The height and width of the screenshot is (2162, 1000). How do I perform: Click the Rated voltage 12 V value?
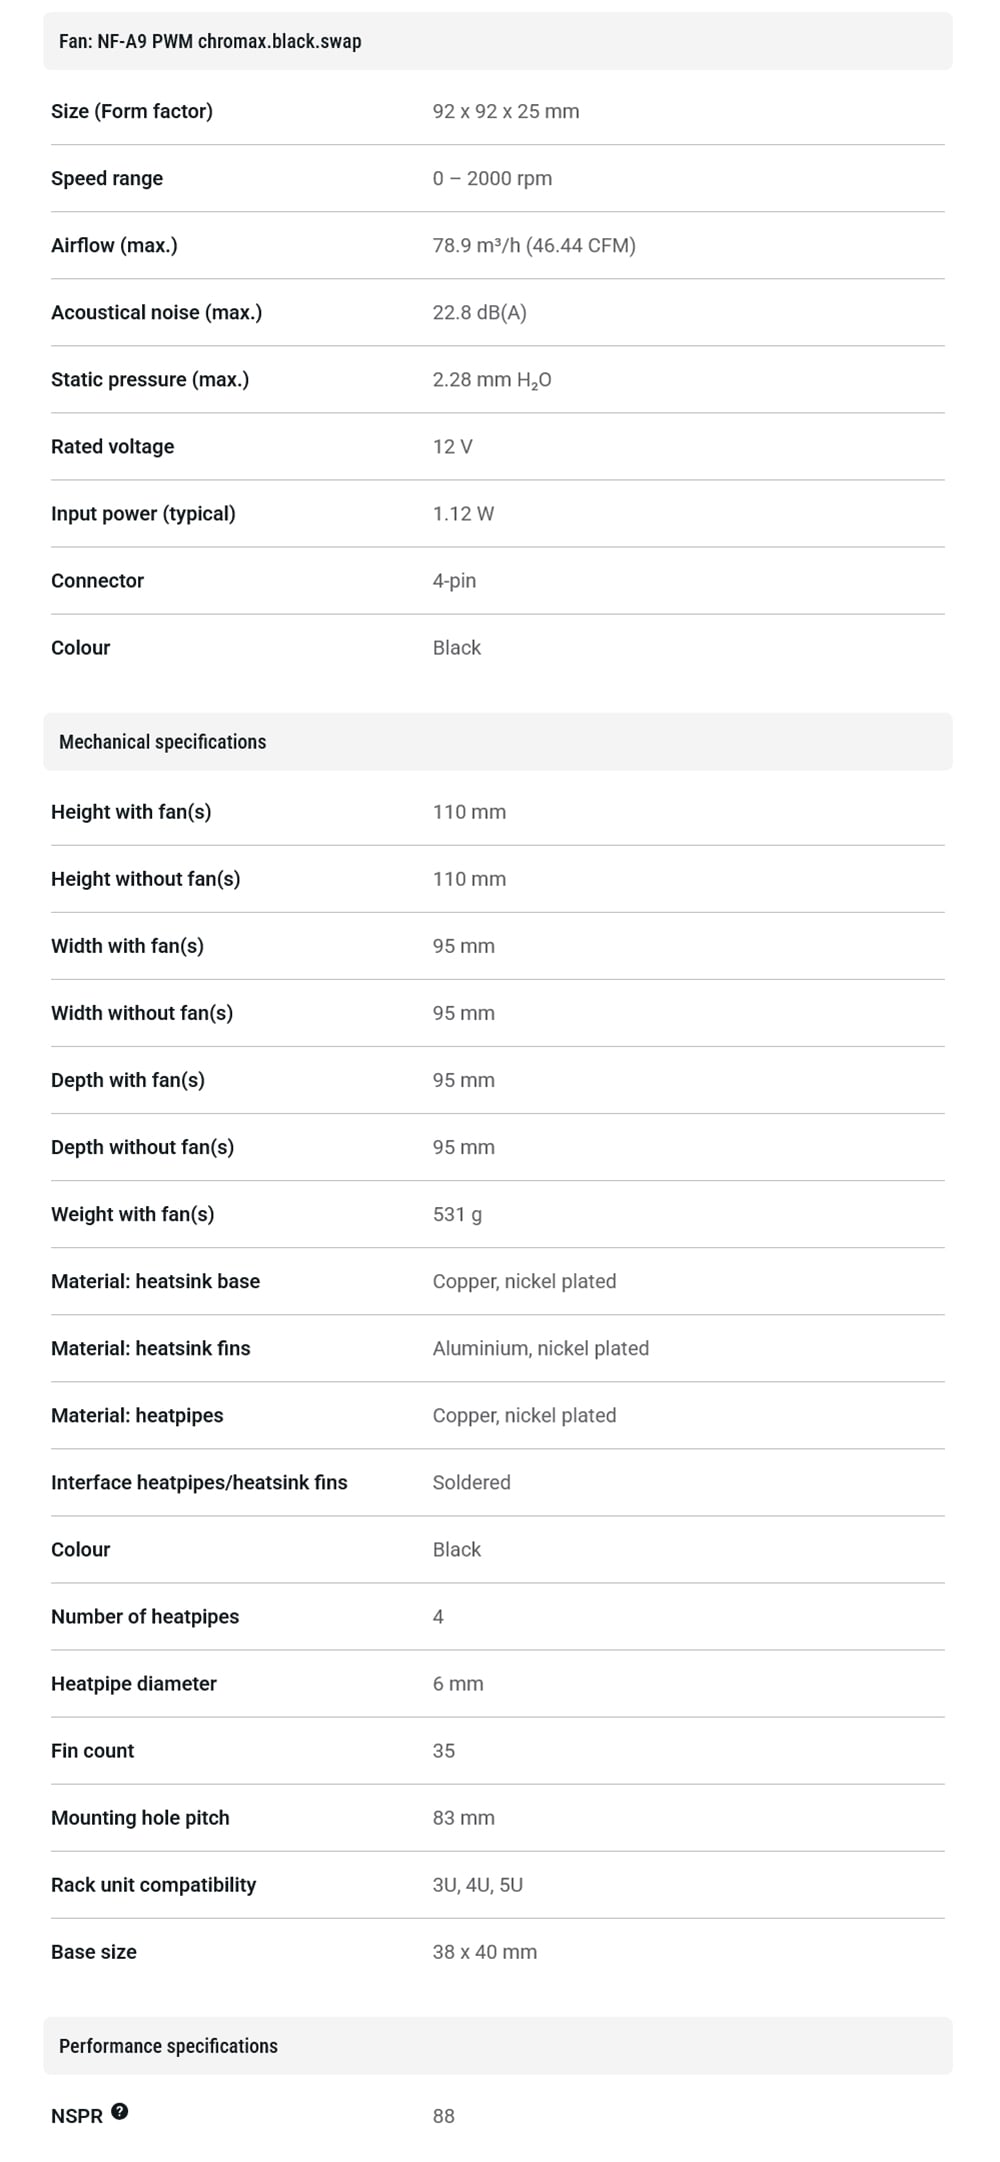452,446
